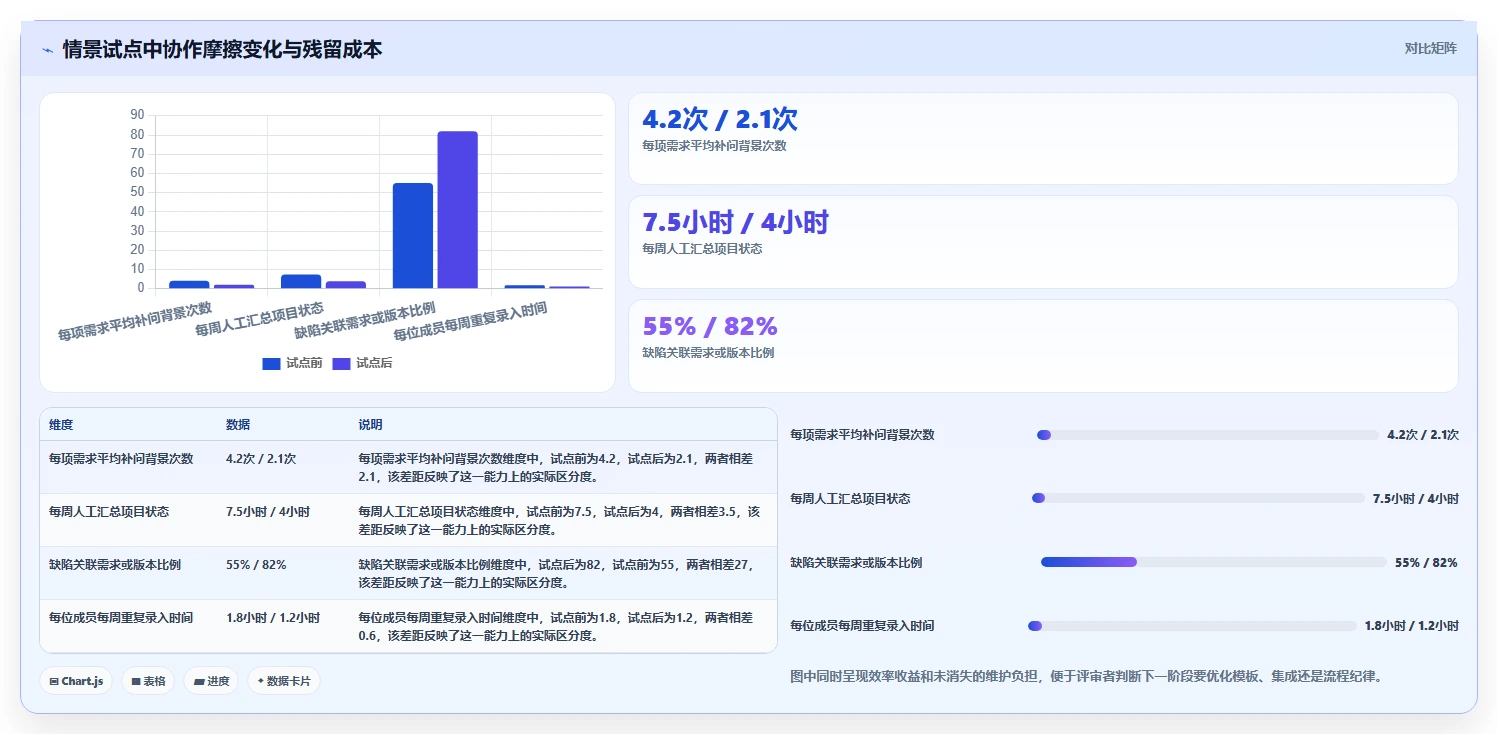Click the progress label 缺陷关联需求或版本比例
The image size is (1498, 734).
856,563
